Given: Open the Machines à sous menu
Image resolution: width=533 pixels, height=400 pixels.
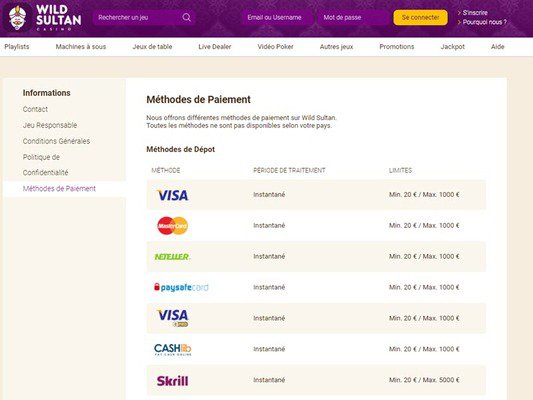Looking at the screenshot, I should [x=81, y=47].
